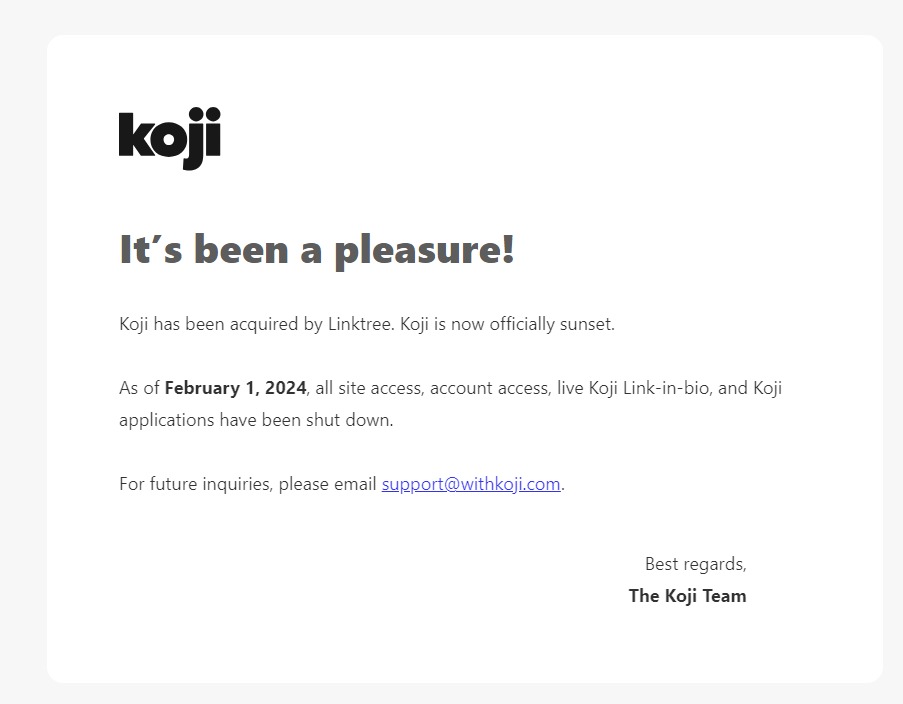903x704 pixels.
Task: Click the bold date February 1, 2024
Action: tap(236, 388)
